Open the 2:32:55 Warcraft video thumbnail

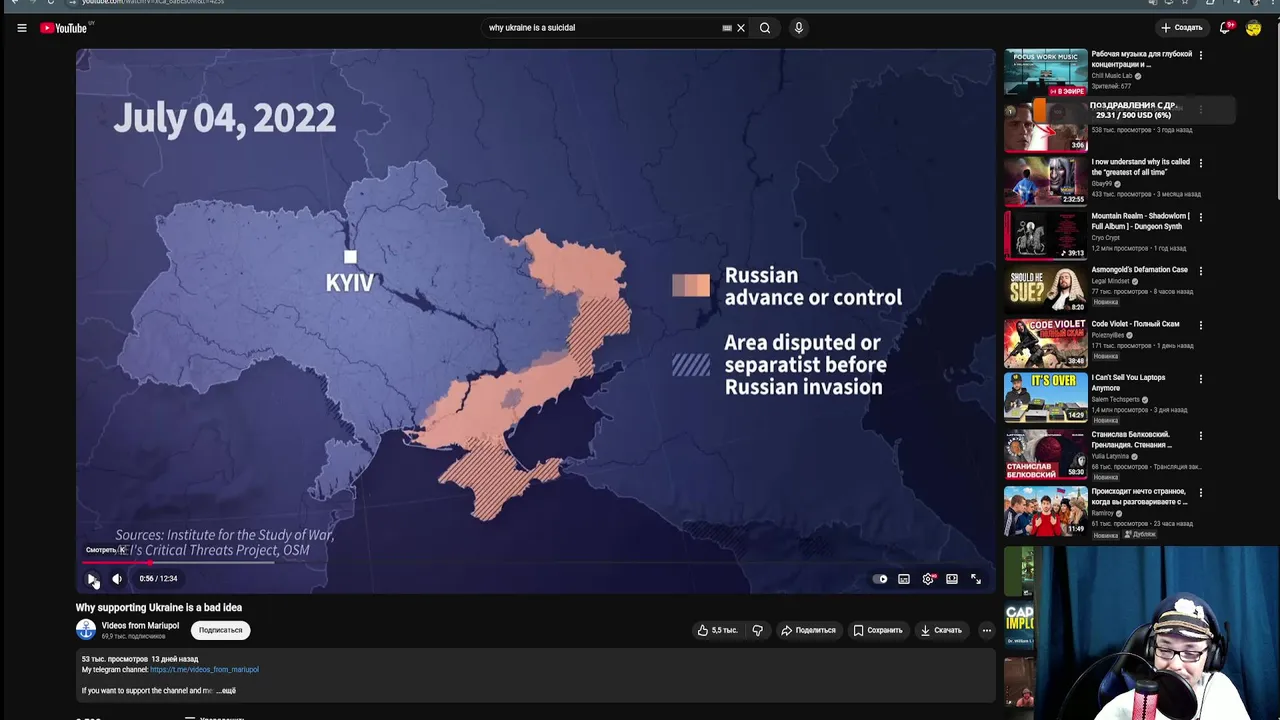tap(1046, 181)
